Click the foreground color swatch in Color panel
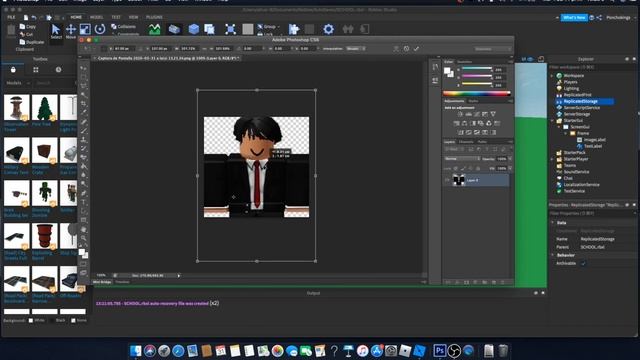The width and height of the screenshot is (640, 360). (447, 71)
